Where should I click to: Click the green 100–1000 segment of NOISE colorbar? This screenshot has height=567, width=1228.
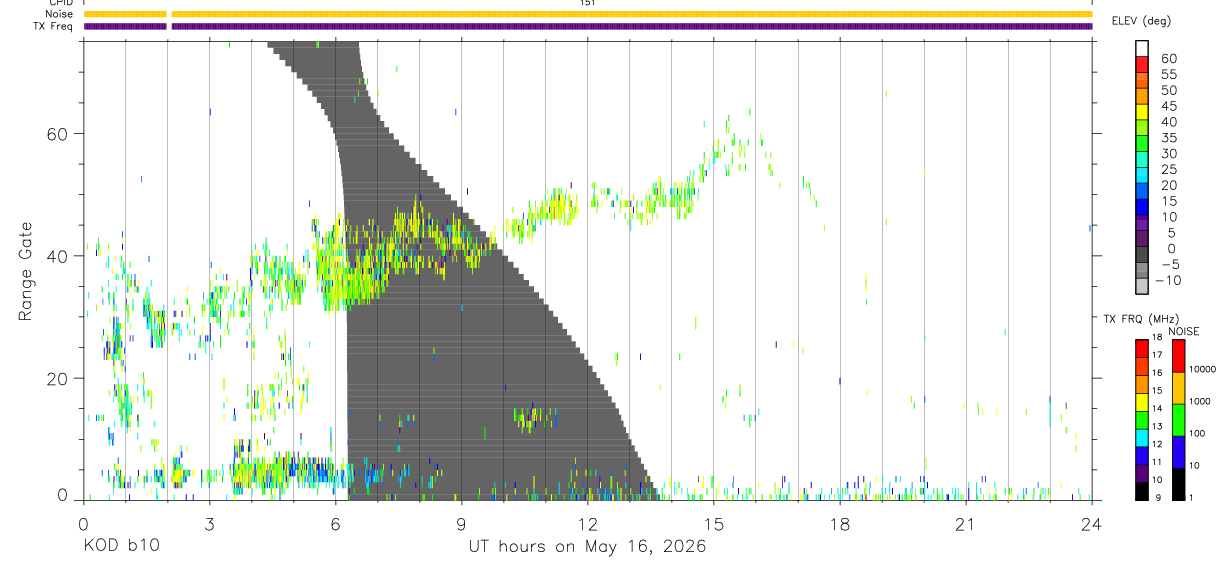tap(1178, 420)
